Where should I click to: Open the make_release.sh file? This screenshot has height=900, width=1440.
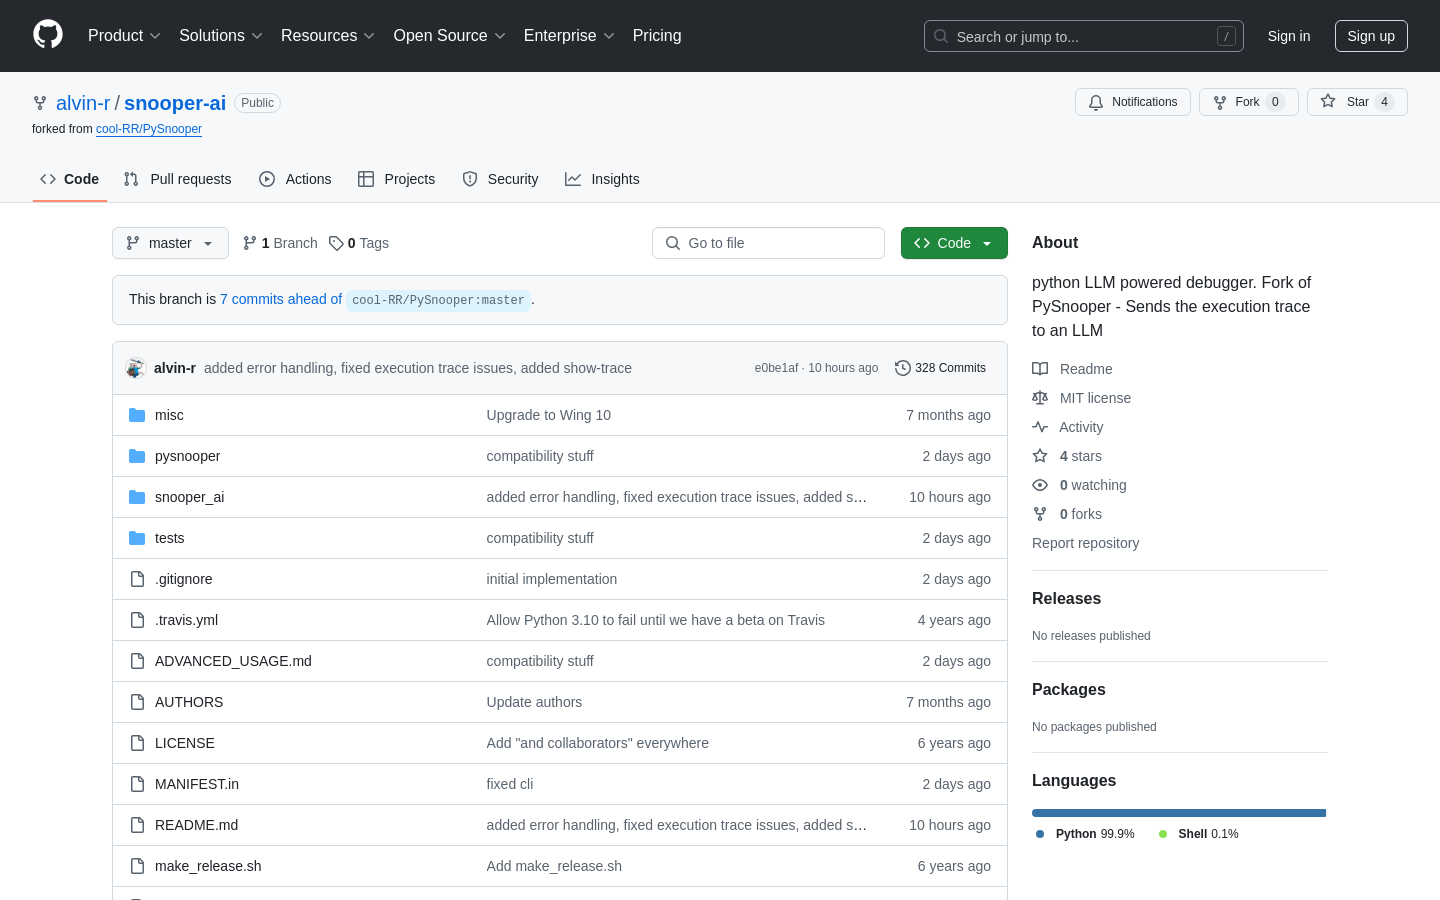coord(208,866)
